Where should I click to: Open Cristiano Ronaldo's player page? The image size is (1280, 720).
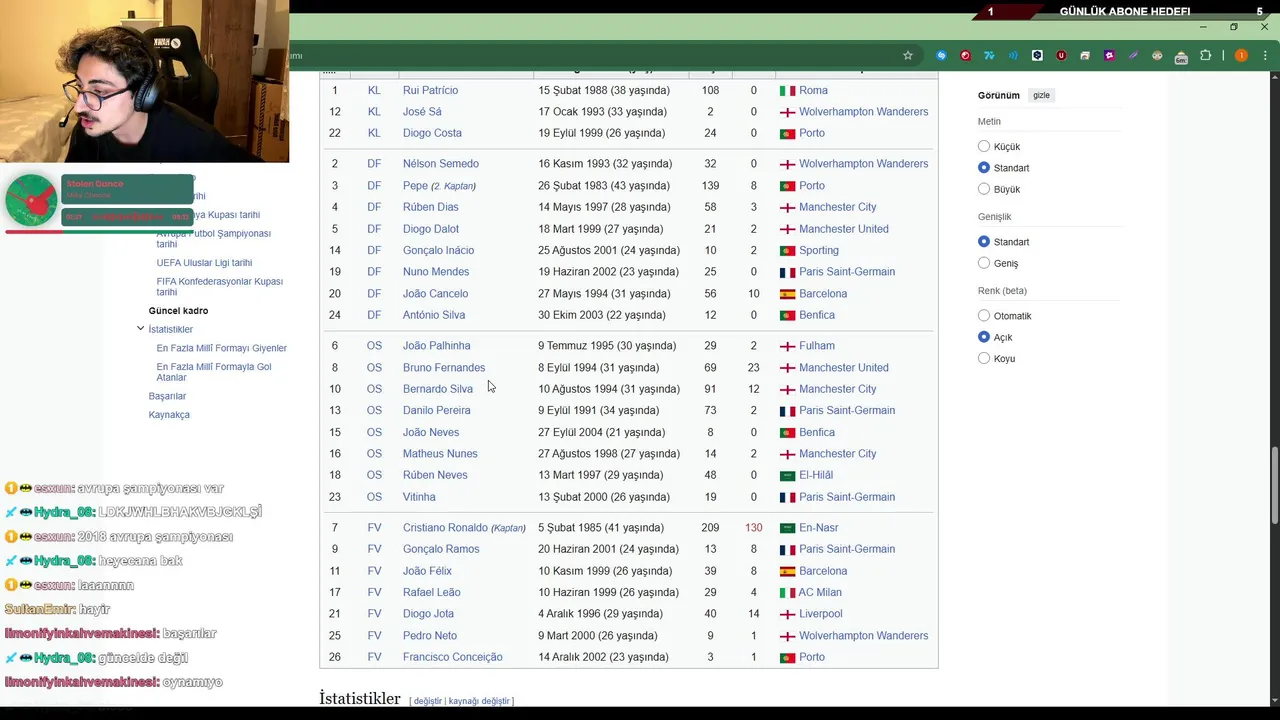tap(445, 528)
